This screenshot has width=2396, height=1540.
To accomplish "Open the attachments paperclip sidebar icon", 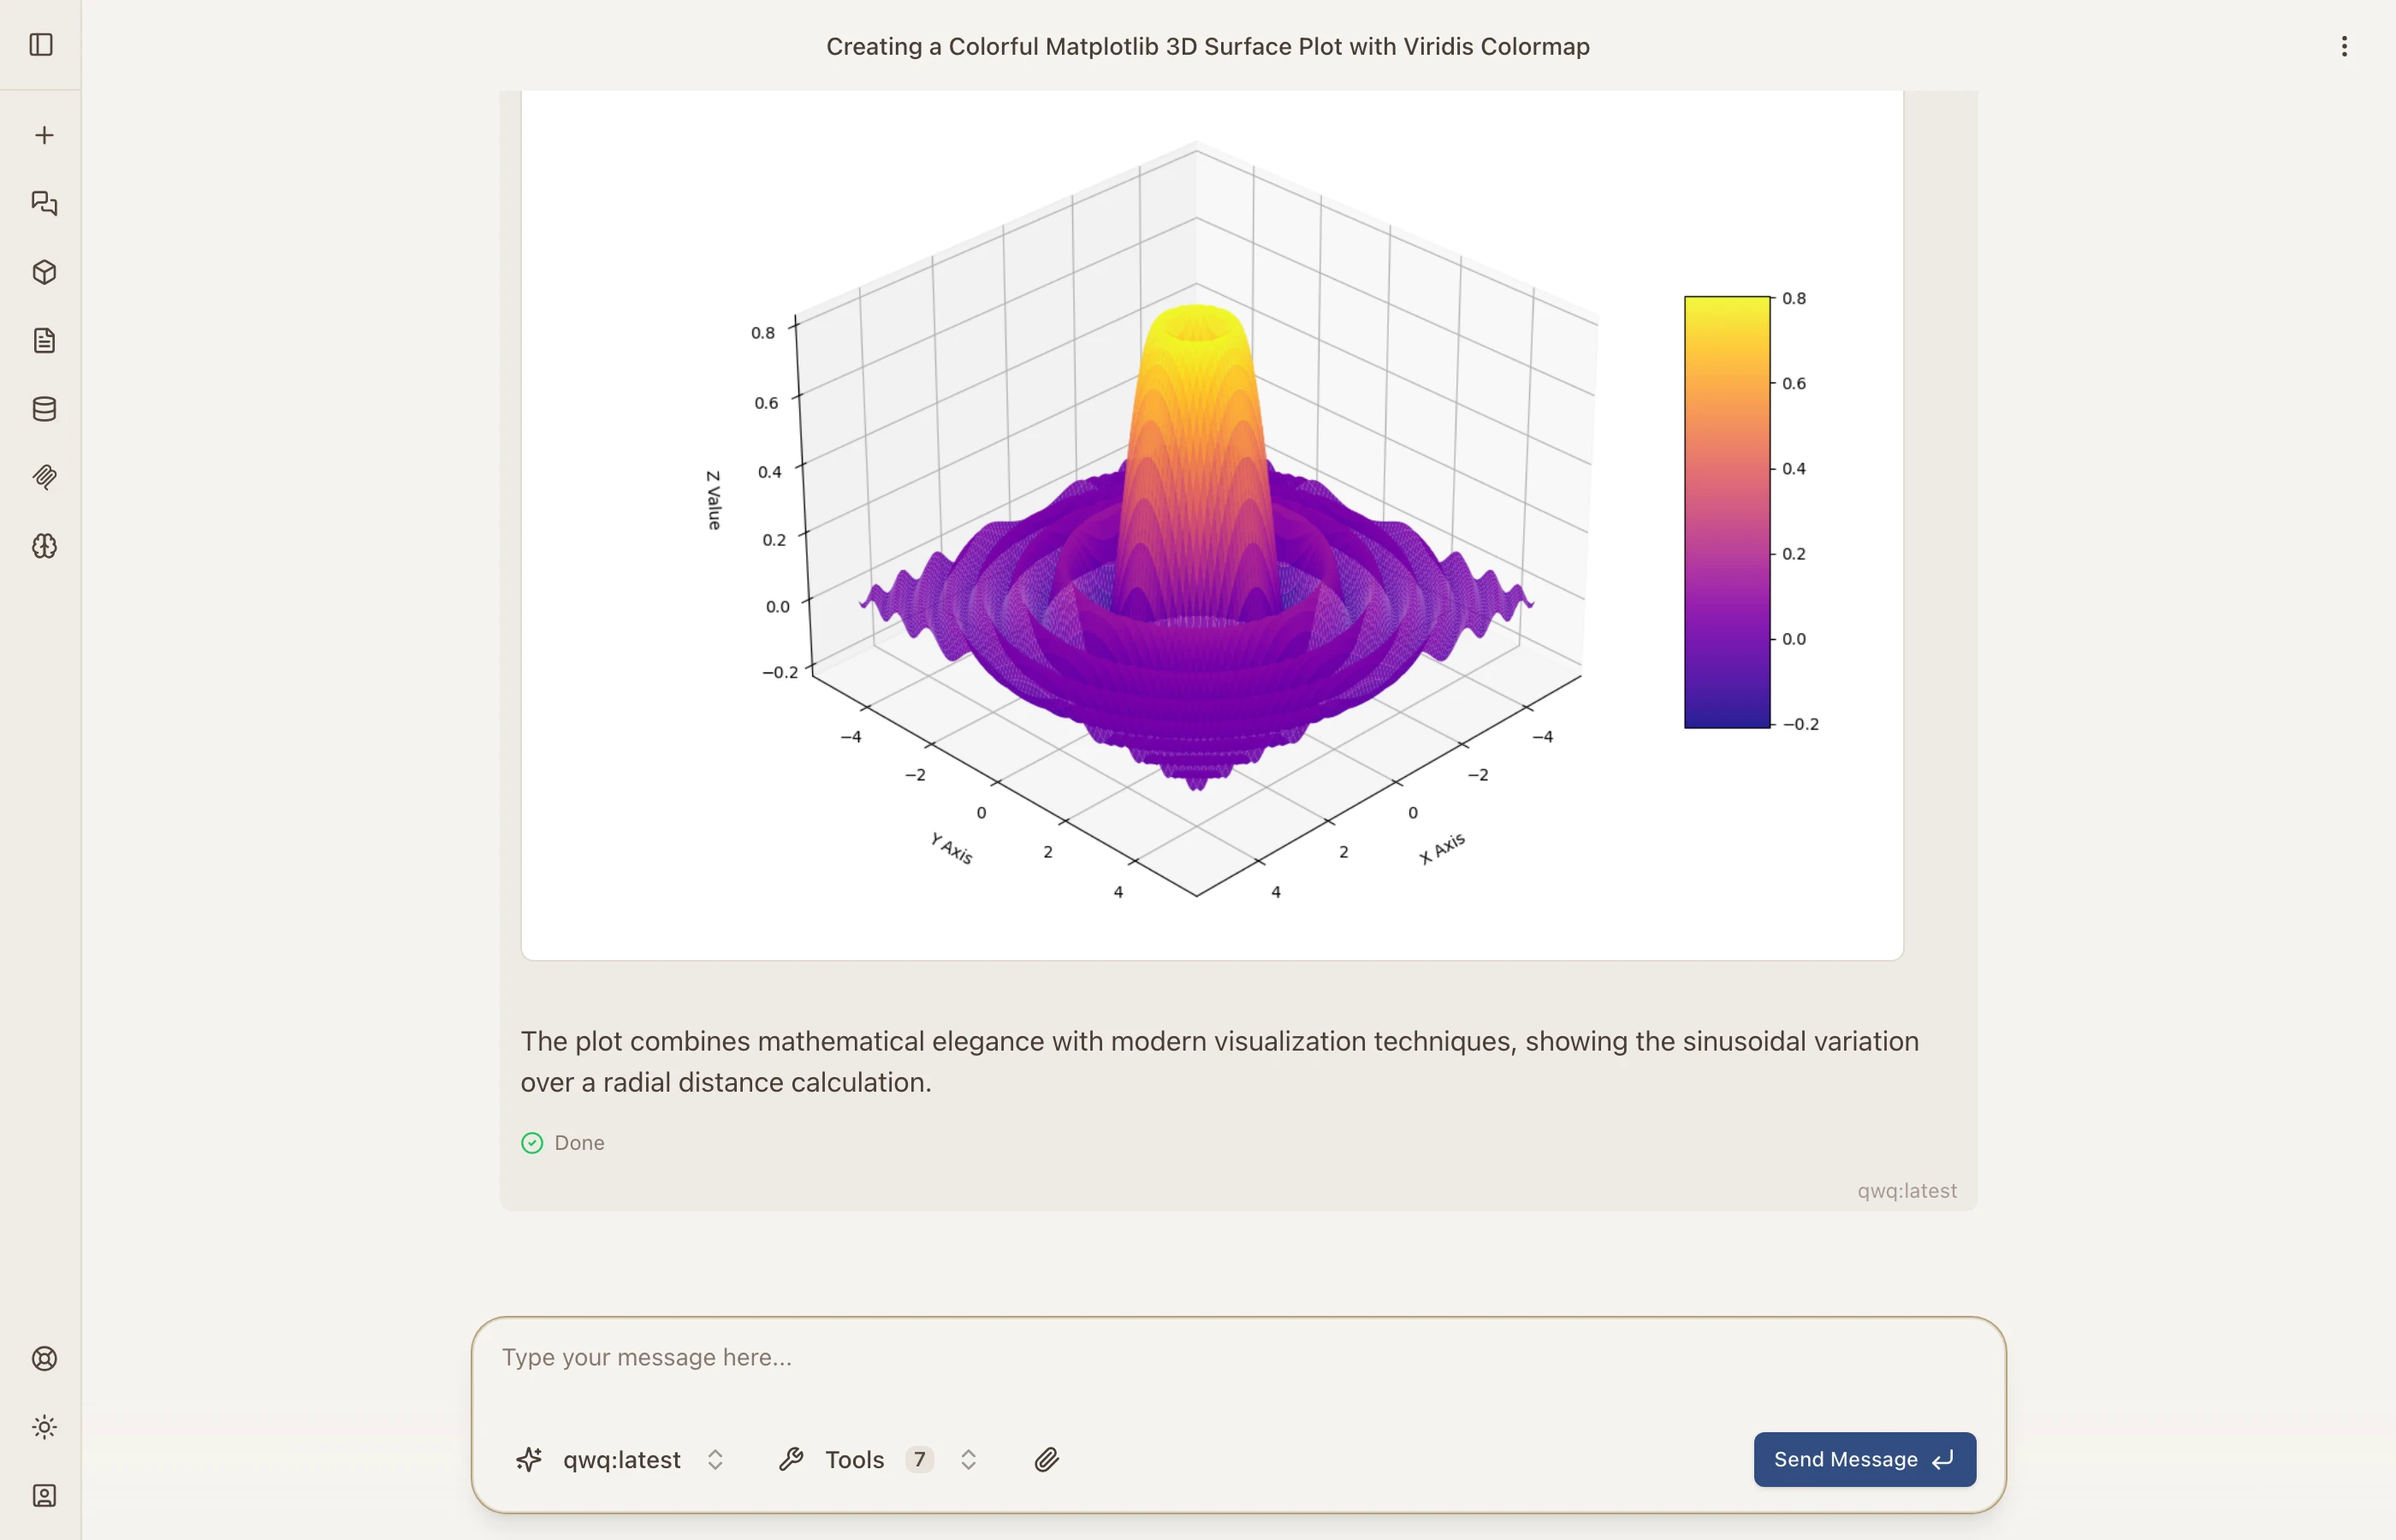I will coord(44,477).
